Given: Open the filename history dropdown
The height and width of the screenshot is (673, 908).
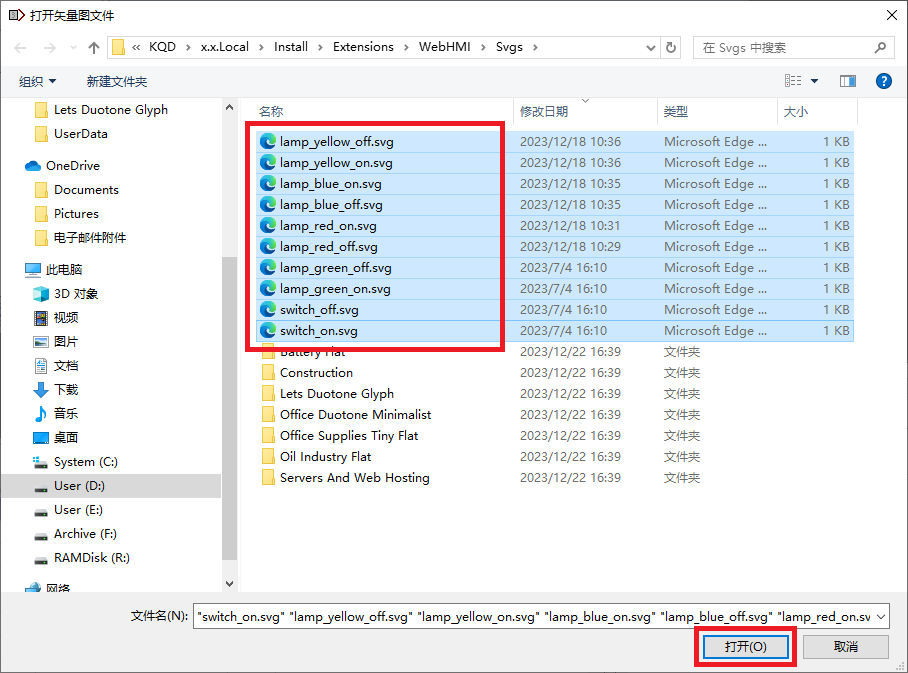Looking at the screenshot, I should click(881, 617).
